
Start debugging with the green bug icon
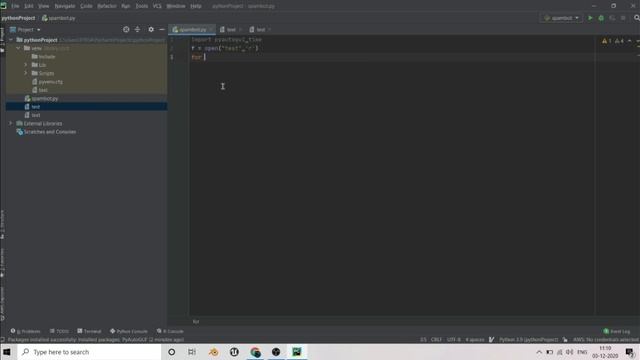tap(601, 18)
